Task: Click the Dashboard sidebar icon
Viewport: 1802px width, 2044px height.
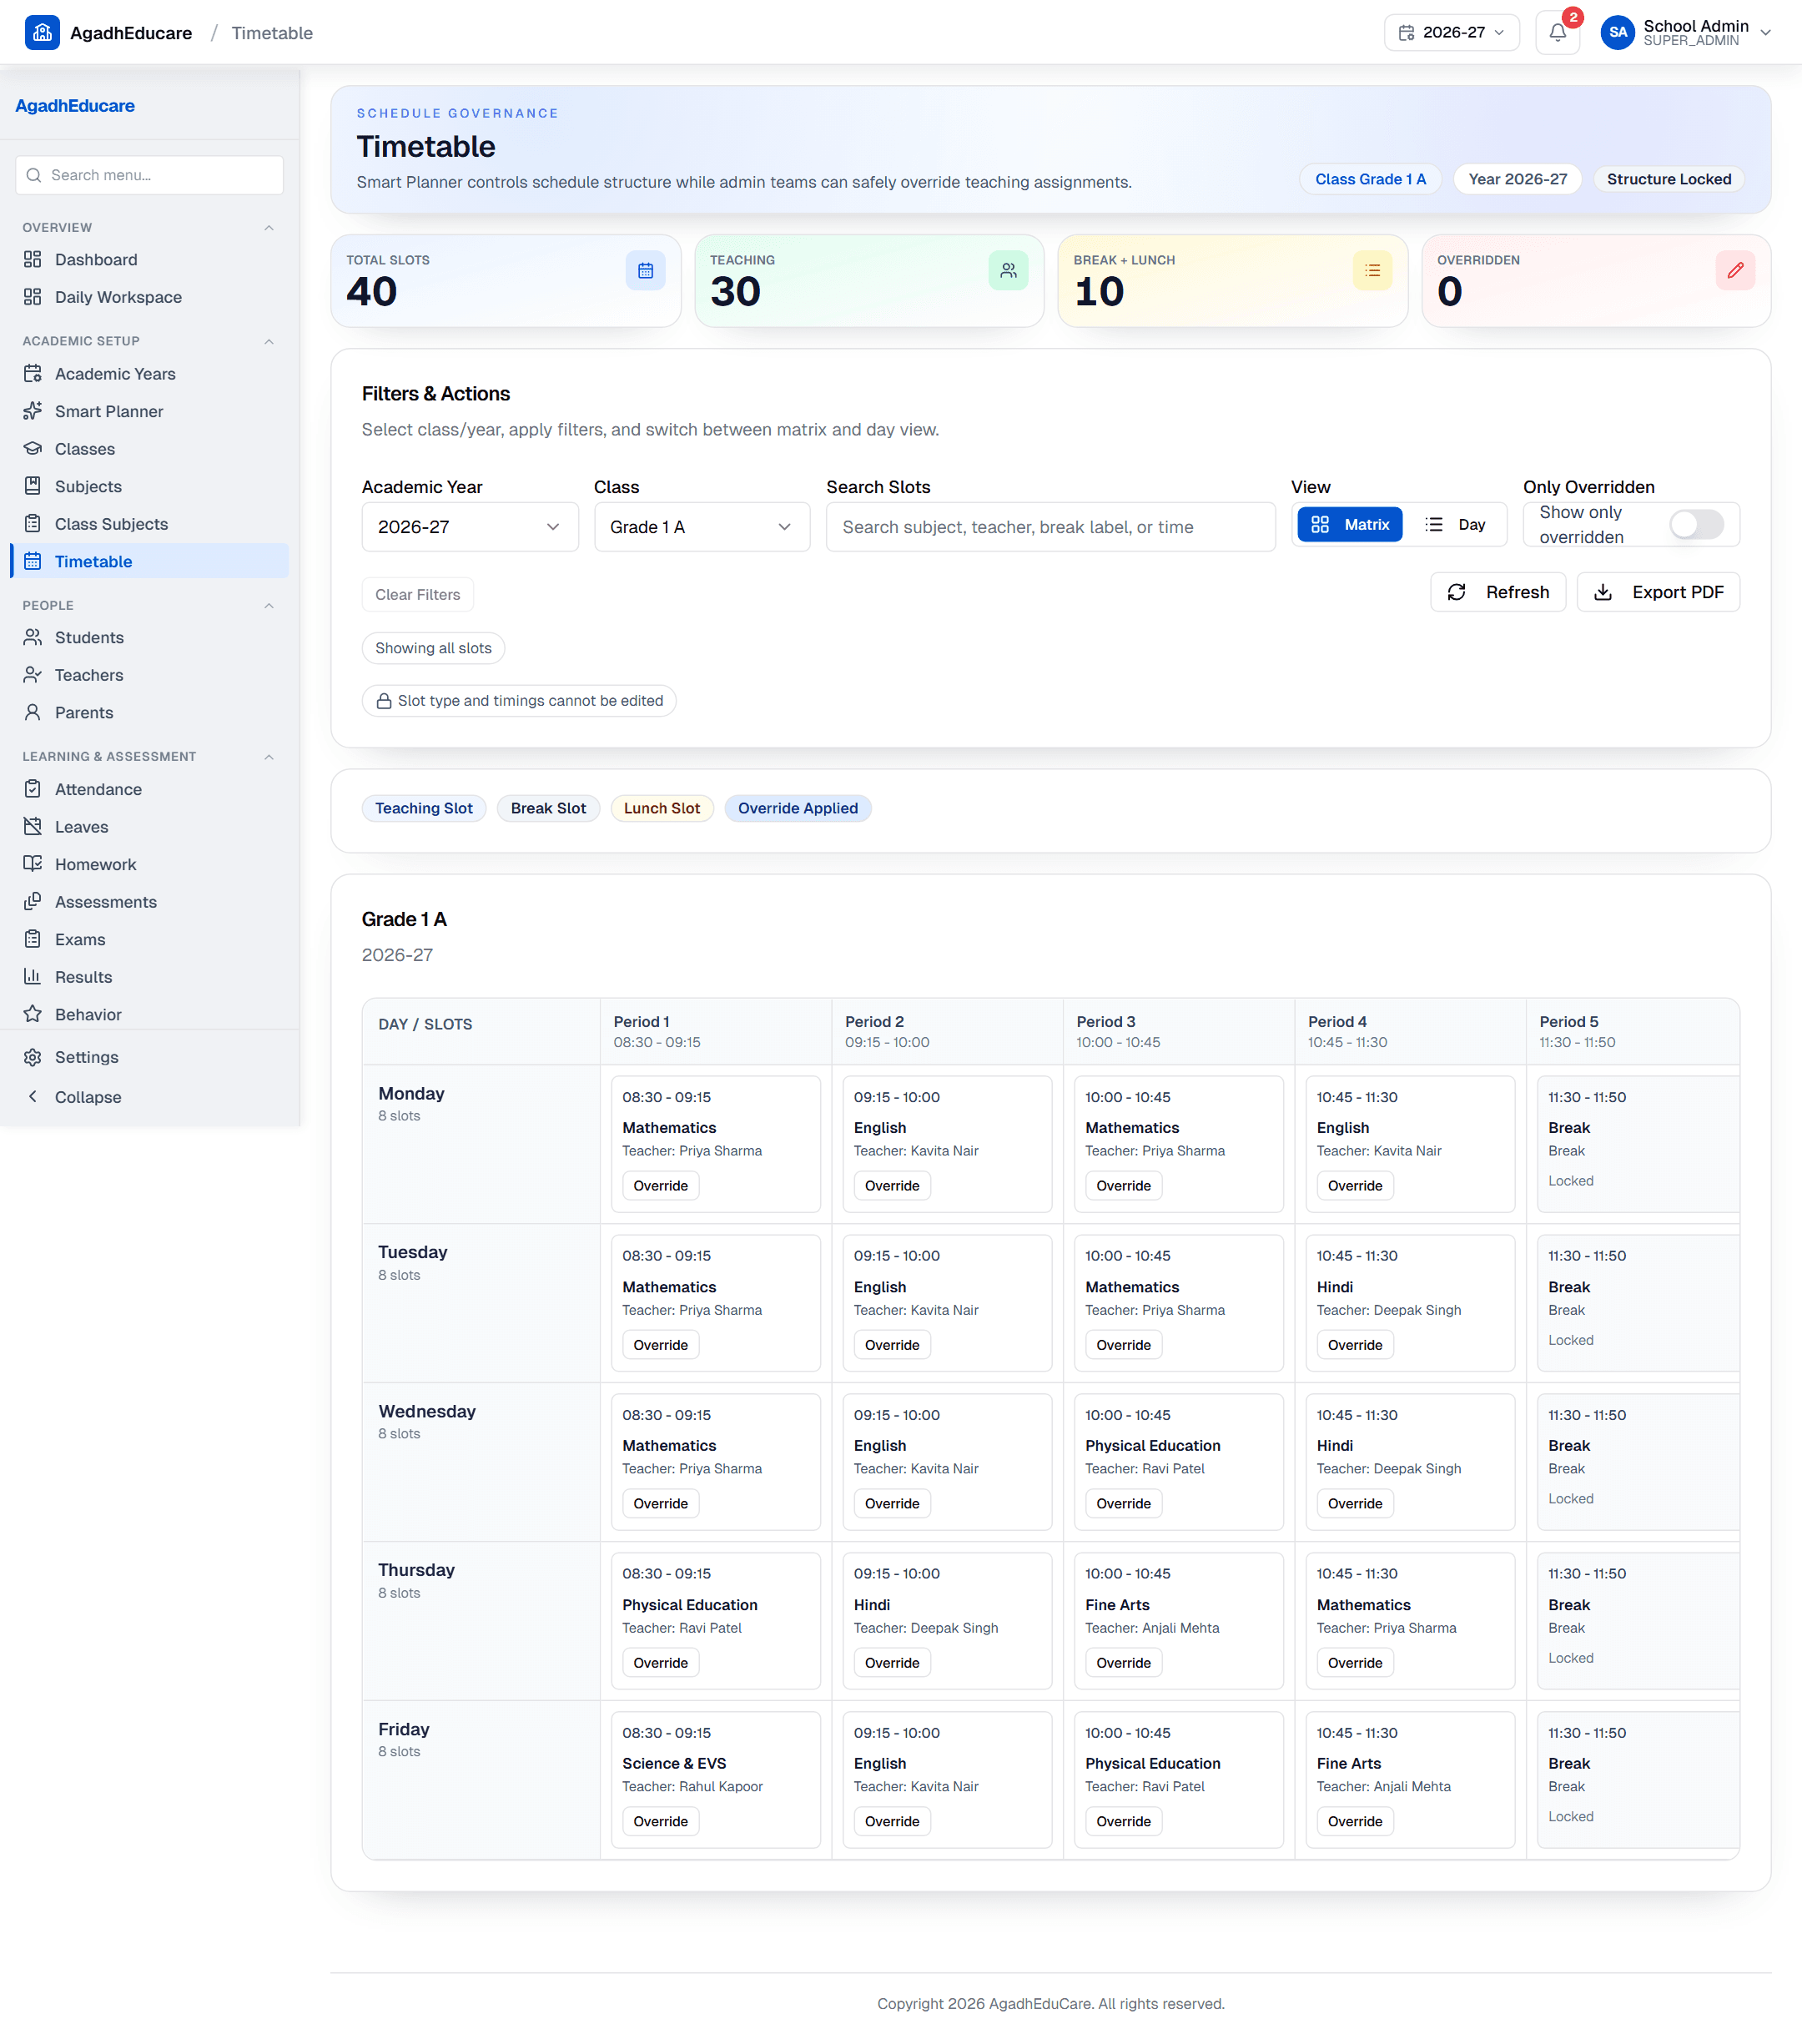Action: (x=33, y=260)
